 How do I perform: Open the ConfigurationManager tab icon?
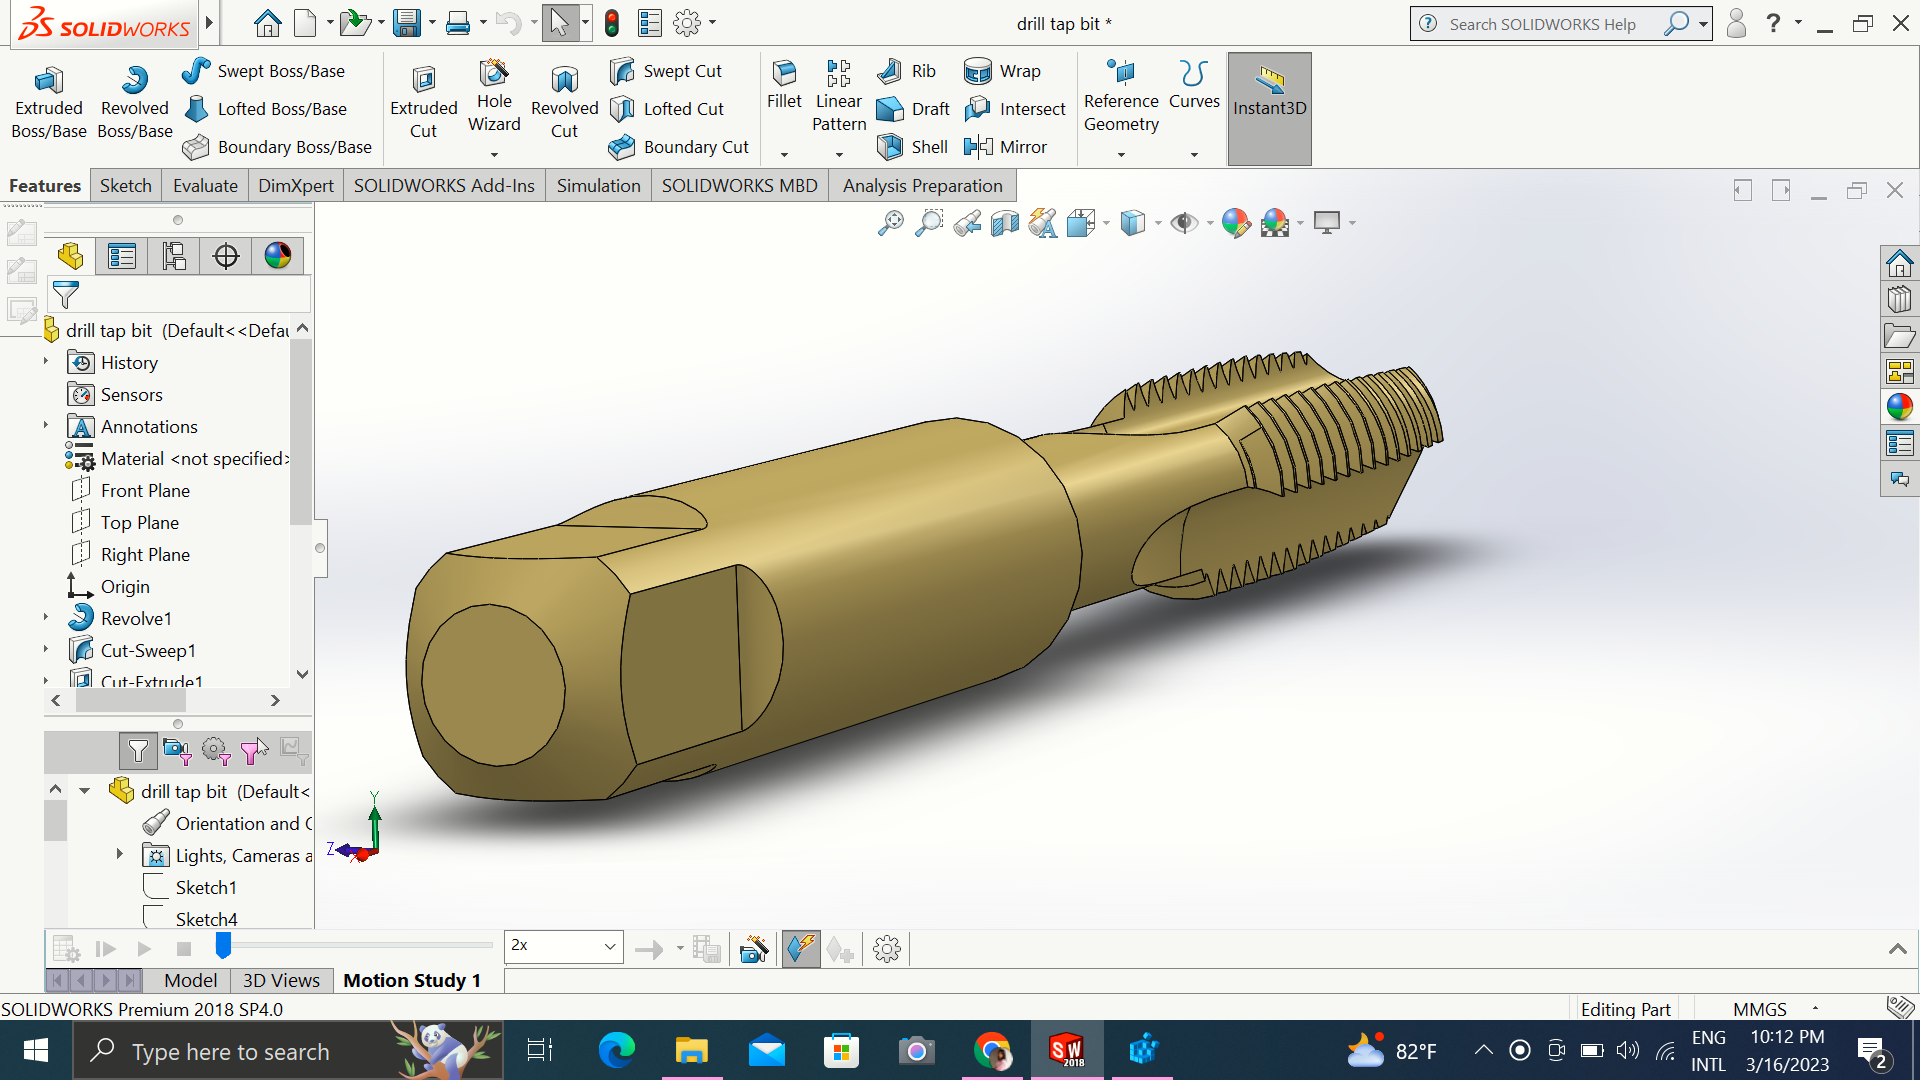[174, 257]
